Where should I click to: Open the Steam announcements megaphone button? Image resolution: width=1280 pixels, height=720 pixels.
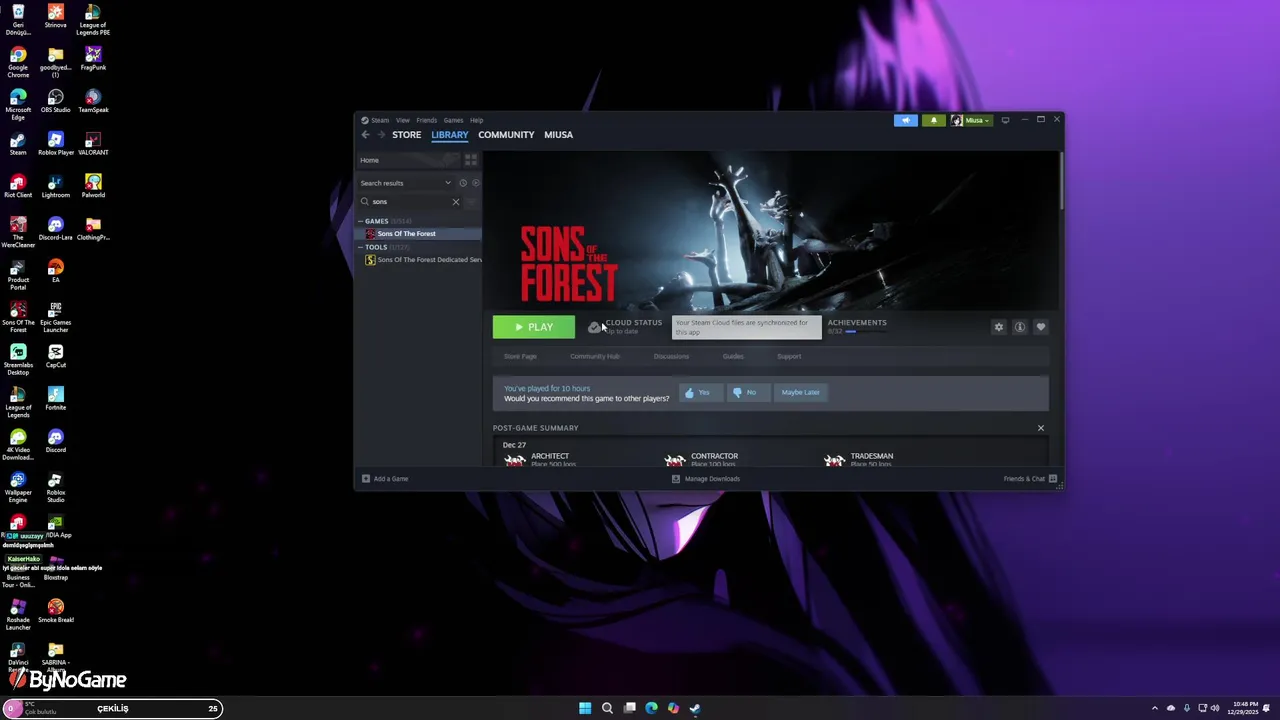point(905,120)
